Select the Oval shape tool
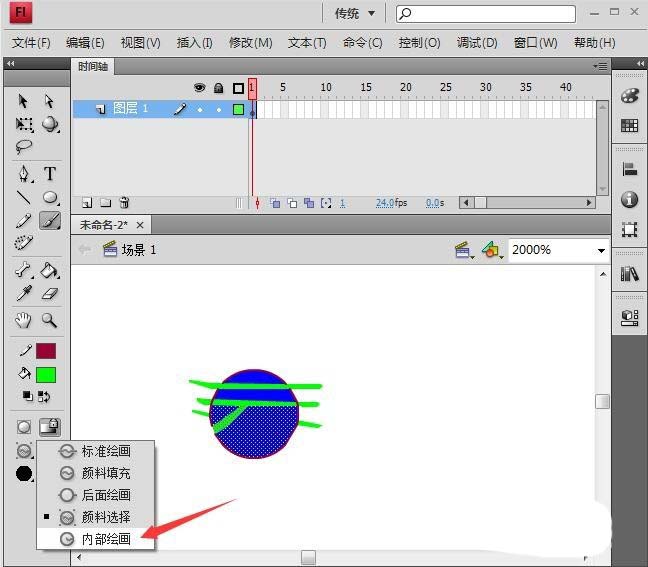Image resolution: width=648 pixels, height=567 pixels. pyautogui.click(x=50, y=198)
